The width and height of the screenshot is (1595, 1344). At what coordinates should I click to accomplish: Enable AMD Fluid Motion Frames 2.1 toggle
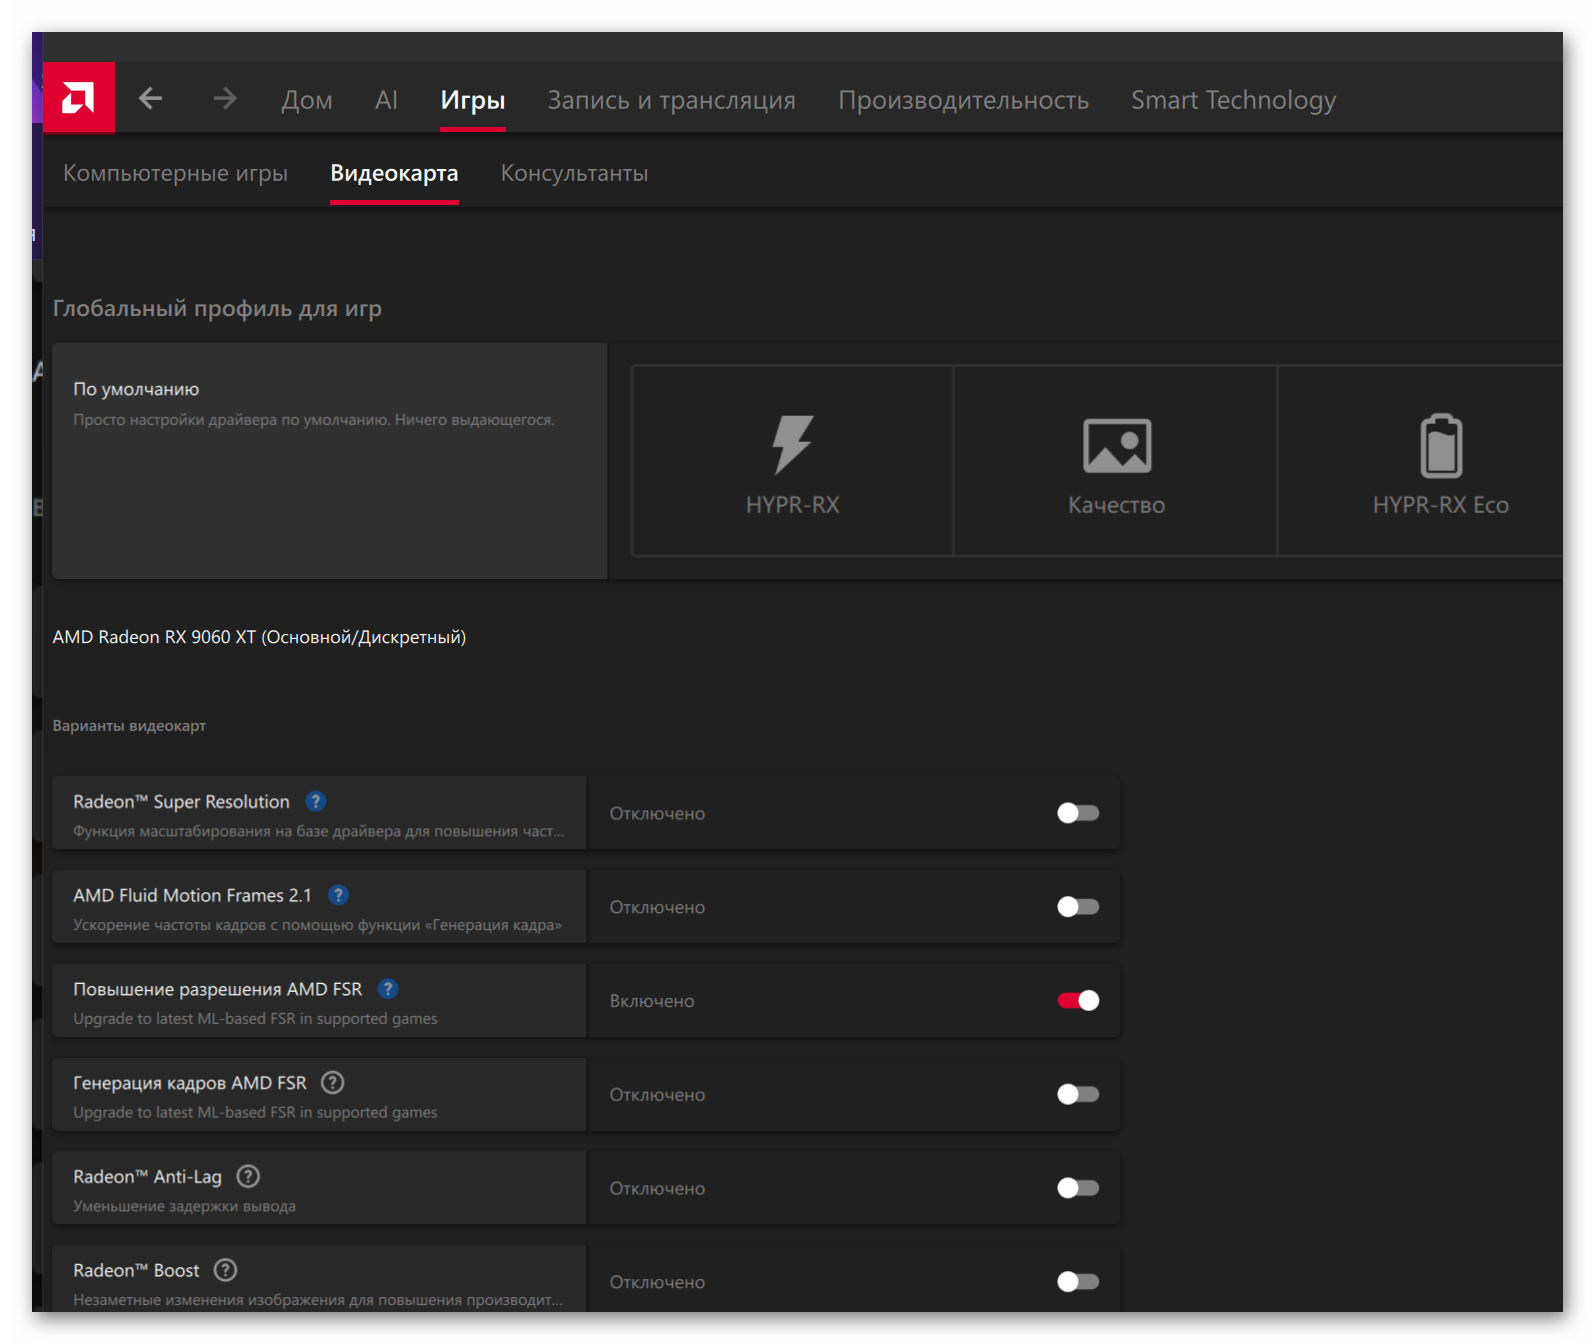(x=1078, y=907)
